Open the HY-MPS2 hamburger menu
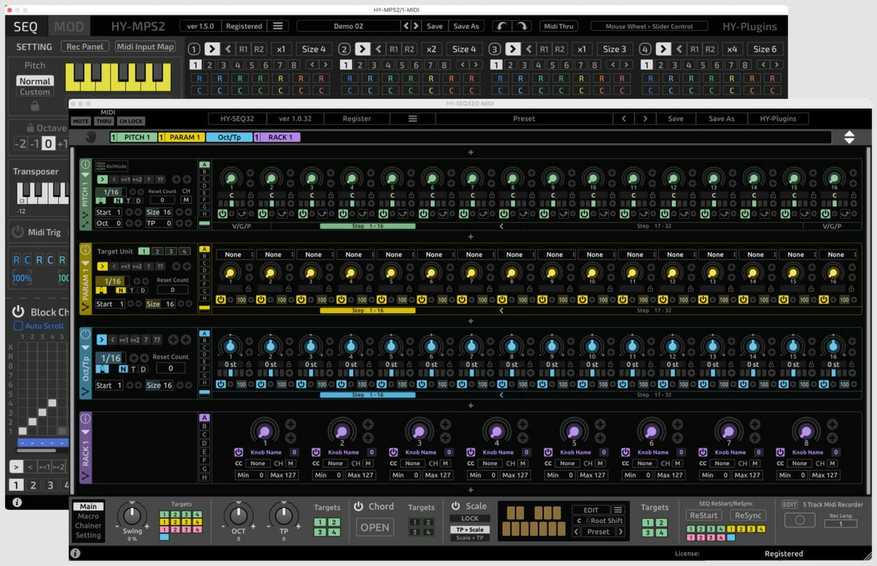This screenshot has height=566, width=877. (277, 26)
